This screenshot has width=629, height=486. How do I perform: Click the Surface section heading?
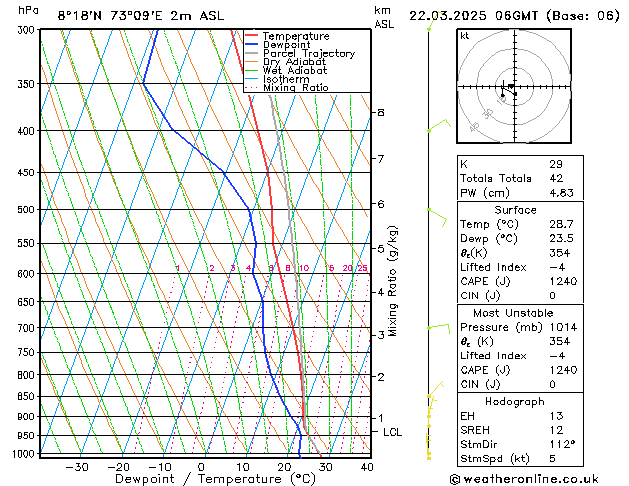click(515, 210)
